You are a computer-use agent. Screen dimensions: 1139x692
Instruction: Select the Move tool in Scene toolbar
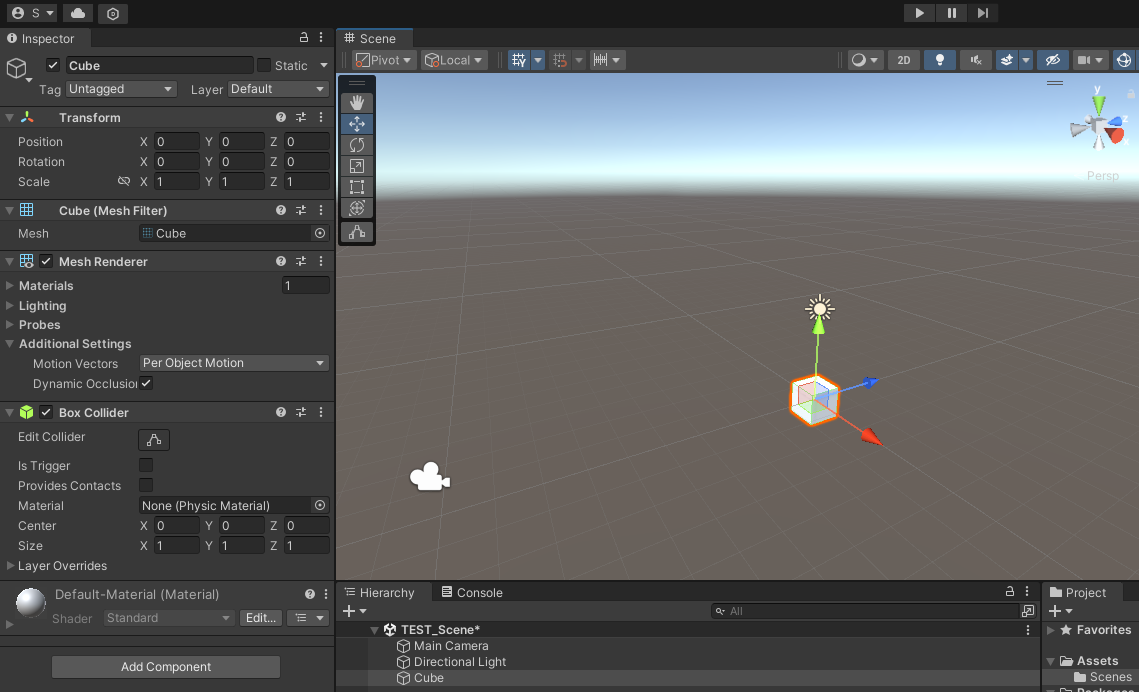click(x=357, y=123)
